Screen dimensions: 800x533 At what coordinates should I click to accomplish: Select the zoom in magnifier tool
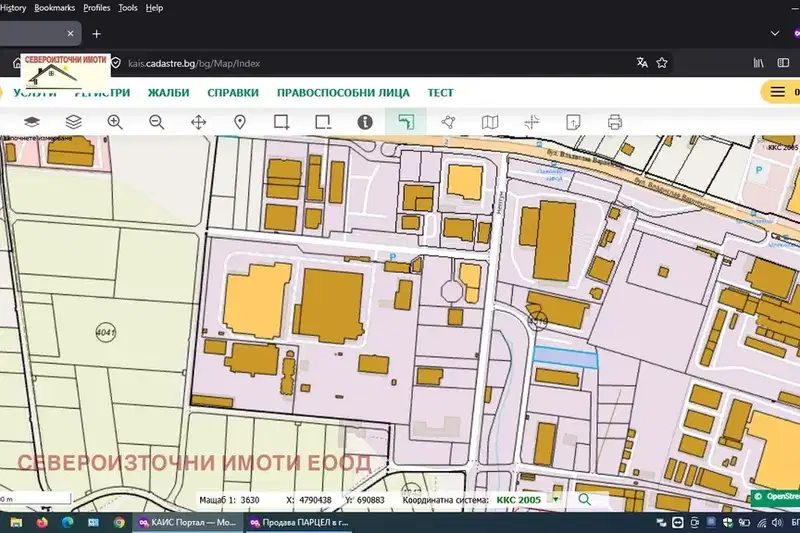point(115,122)
